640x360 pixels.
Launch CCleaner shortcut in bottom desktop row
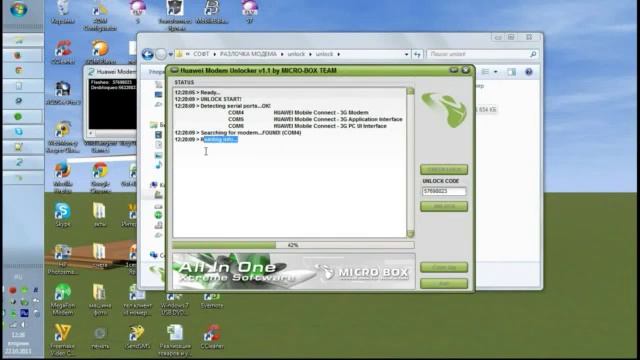[212, 336]
